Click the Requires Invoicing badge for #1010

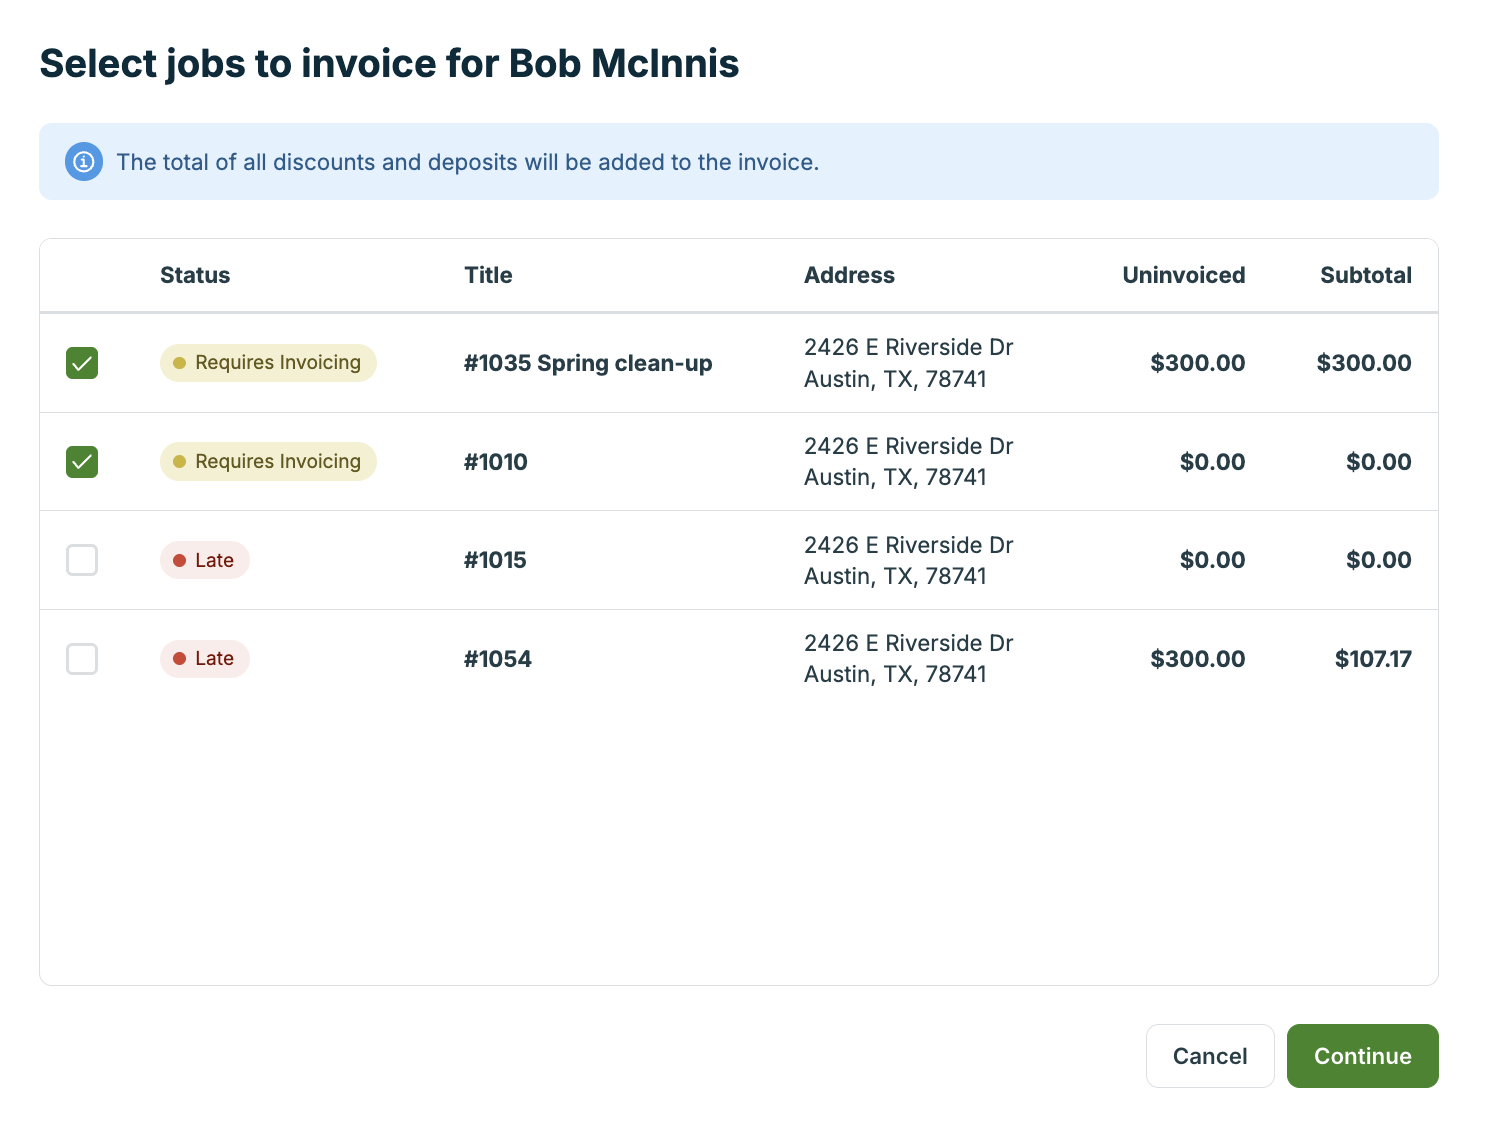point(268,462)
